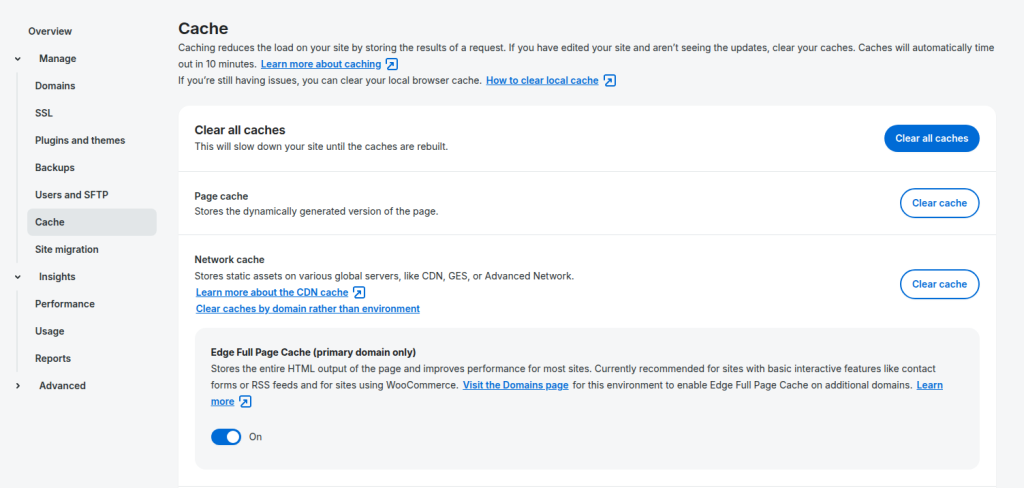1024x488 pixels.
Task: Open Users and SFTP in sidebar
Action: click(72, 195)
